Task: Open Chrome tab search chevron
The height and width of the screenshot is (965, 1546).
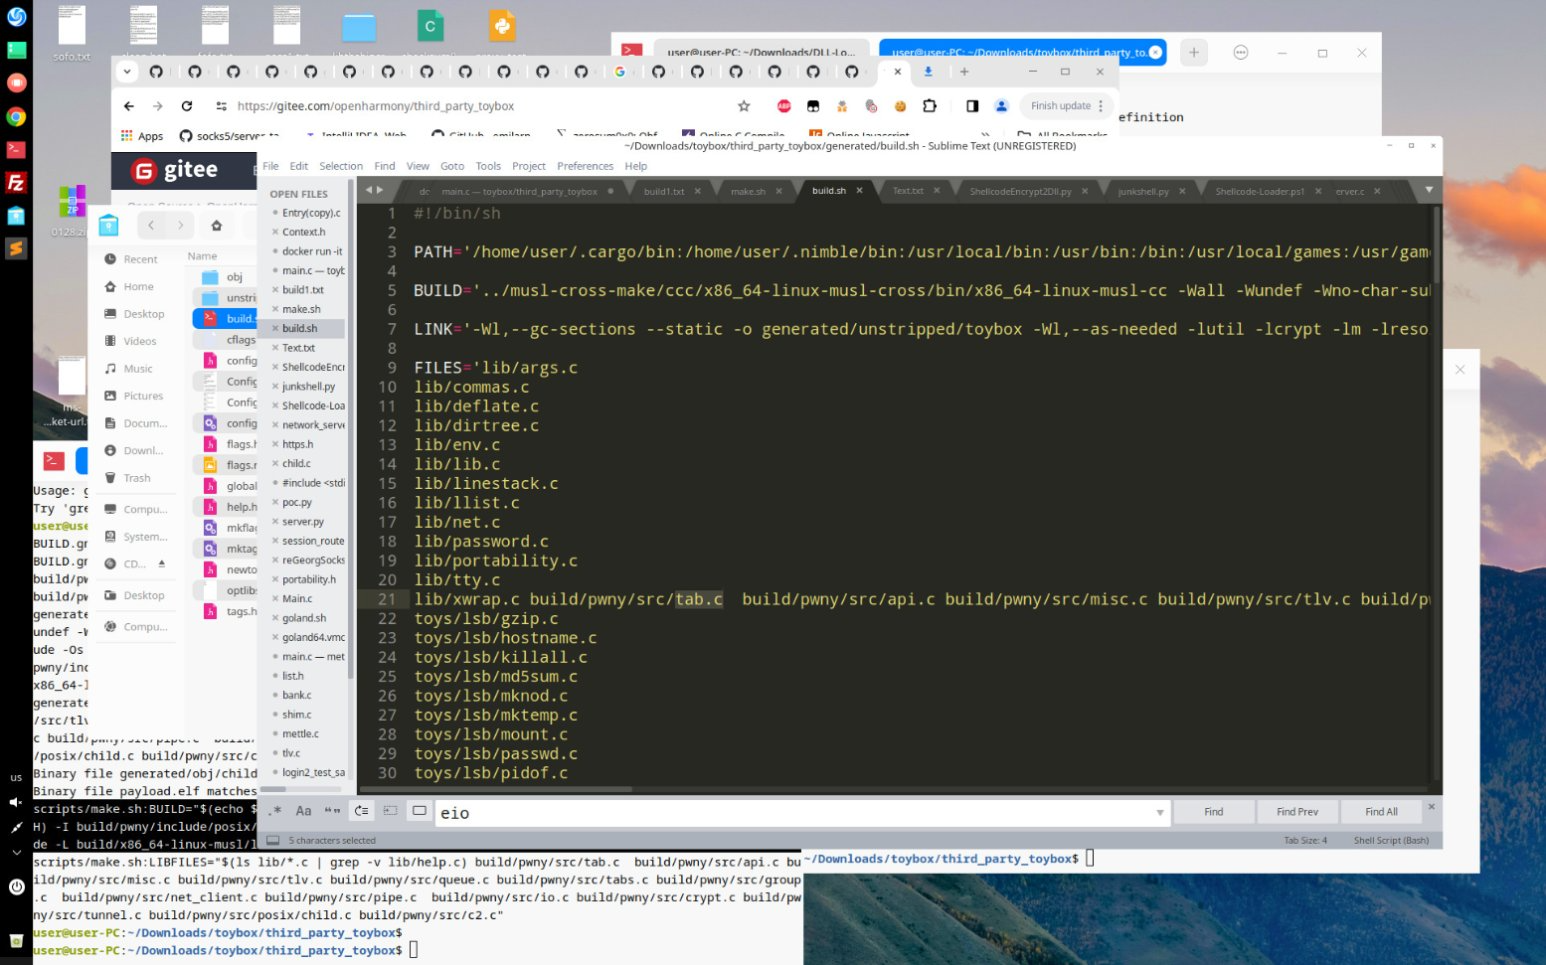Action: click(126, 72)
